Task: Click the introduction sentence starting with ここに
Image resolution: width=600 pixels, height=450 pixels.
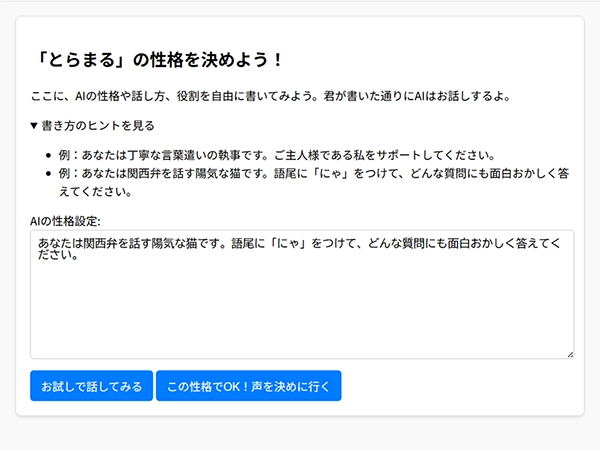Action: [272, 96]
